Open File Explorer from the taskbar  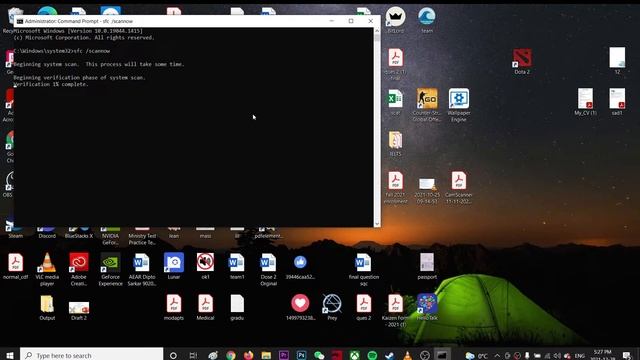[x=266, y=356]
